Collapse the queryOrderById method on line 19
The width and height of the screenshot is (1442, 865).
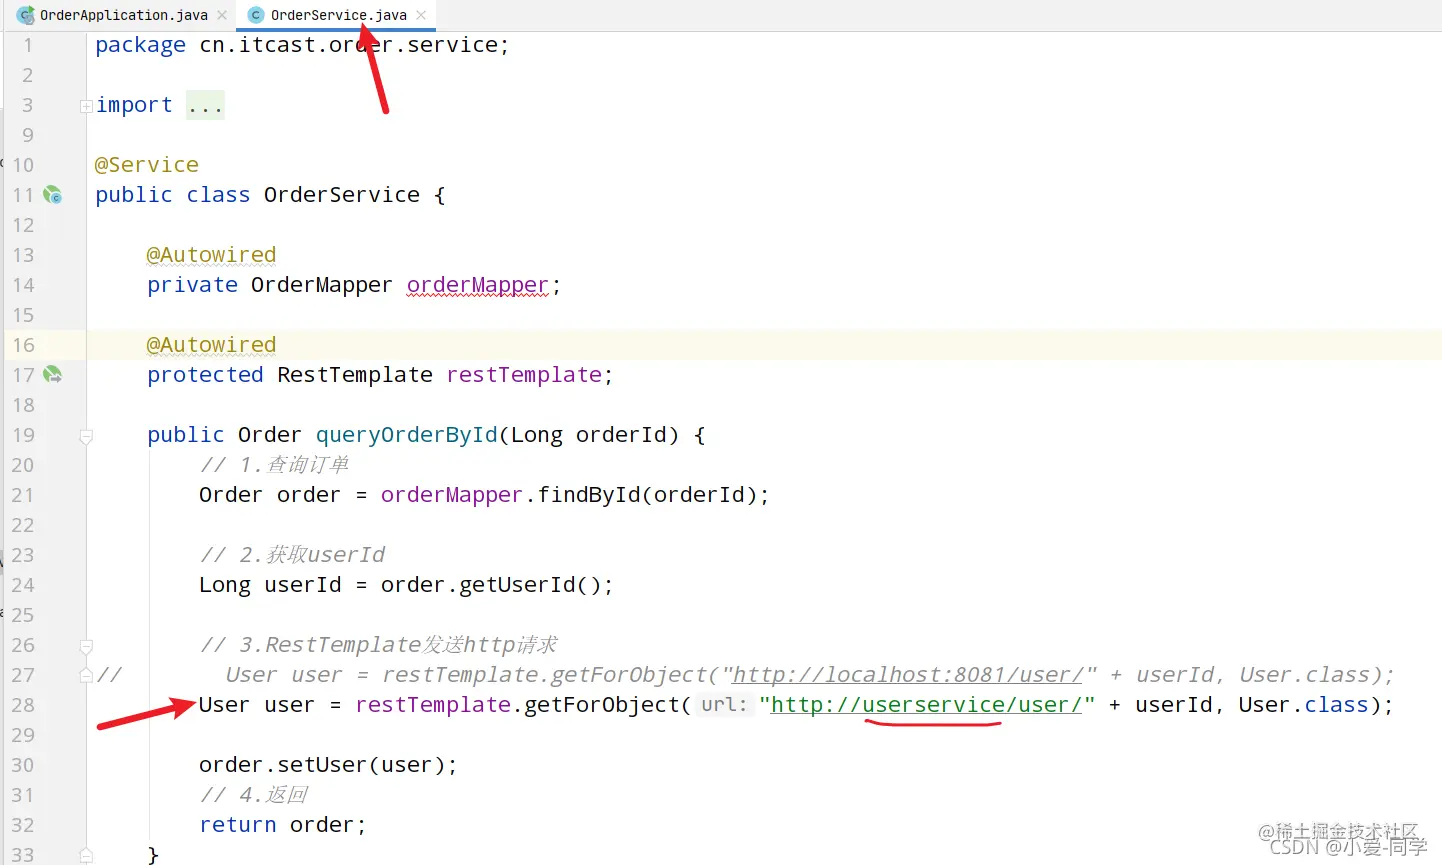coord(86,436)
